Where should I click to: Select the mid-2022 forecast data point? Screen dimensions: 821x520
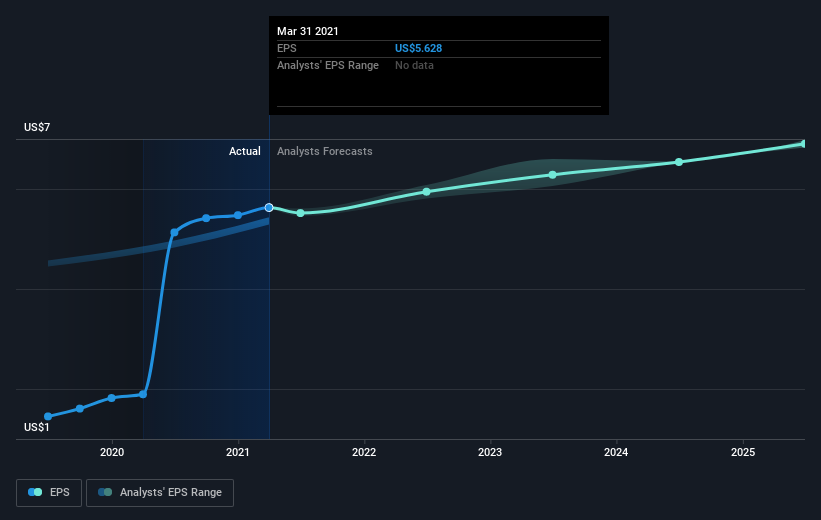(426, 191)
